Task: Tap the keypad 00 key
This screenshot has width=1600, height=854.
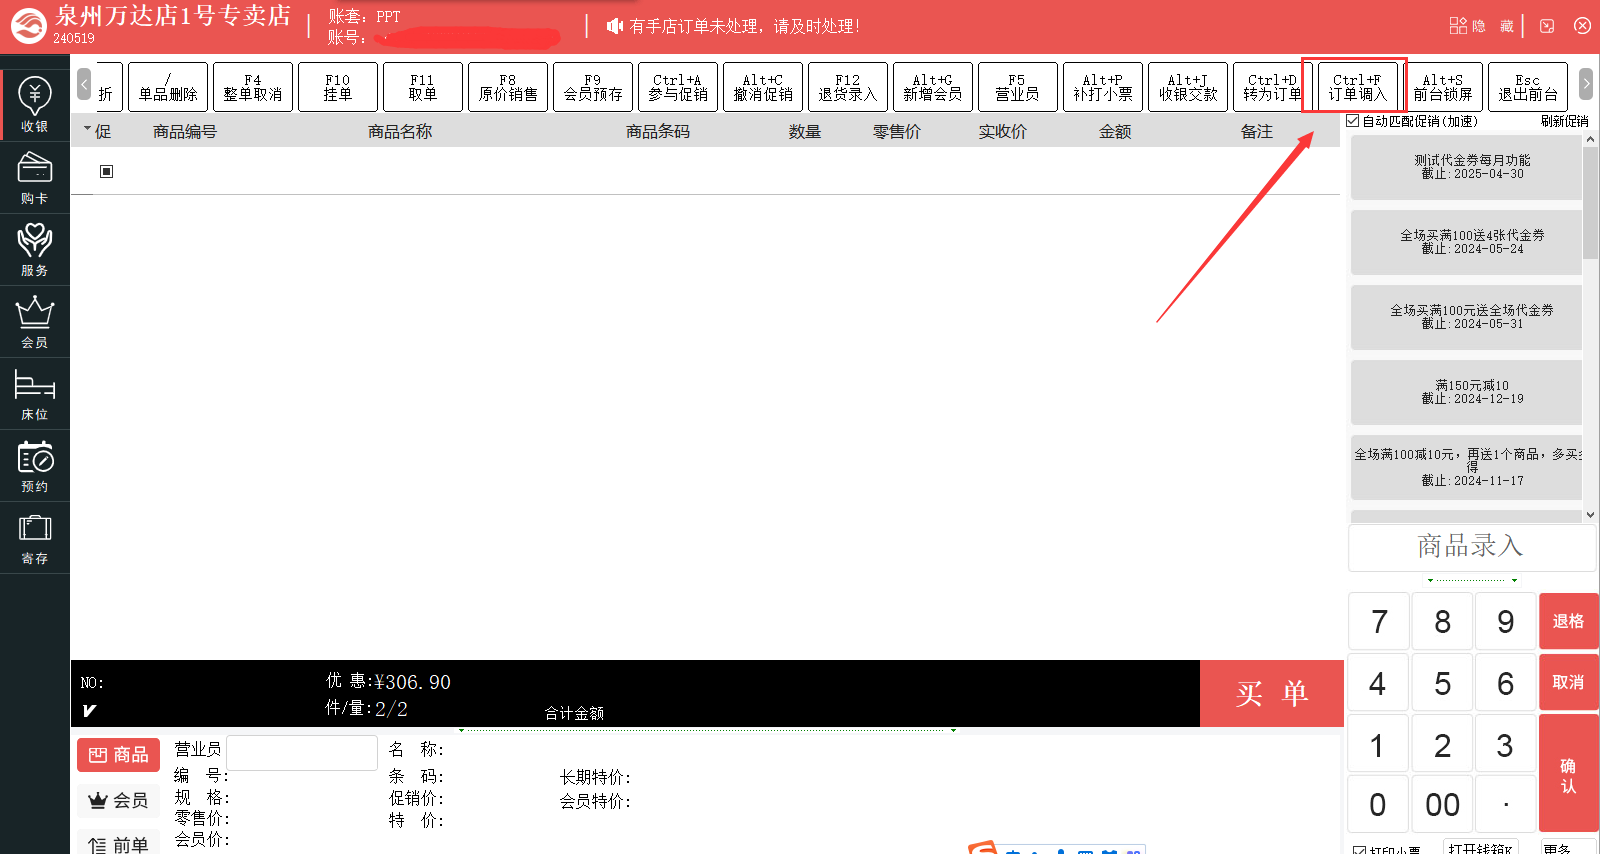Action: pyautogui.click(x=1442, y=804)
